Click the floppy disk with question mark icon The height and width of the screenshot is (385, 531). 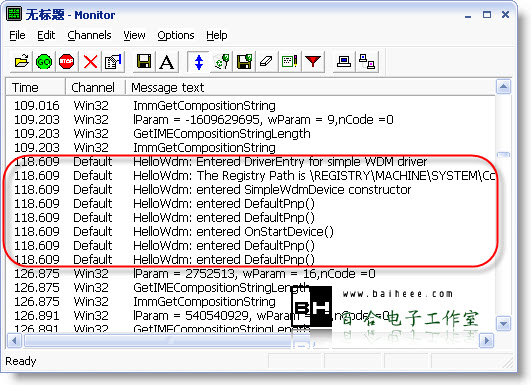(x=244, y=62)
